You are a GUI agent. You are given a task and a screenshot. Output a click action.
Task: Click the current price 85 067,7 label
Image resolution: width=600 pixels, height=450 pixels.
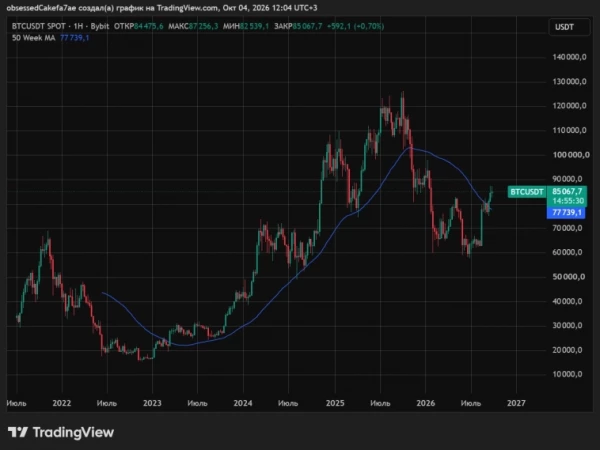coord(567,191)
